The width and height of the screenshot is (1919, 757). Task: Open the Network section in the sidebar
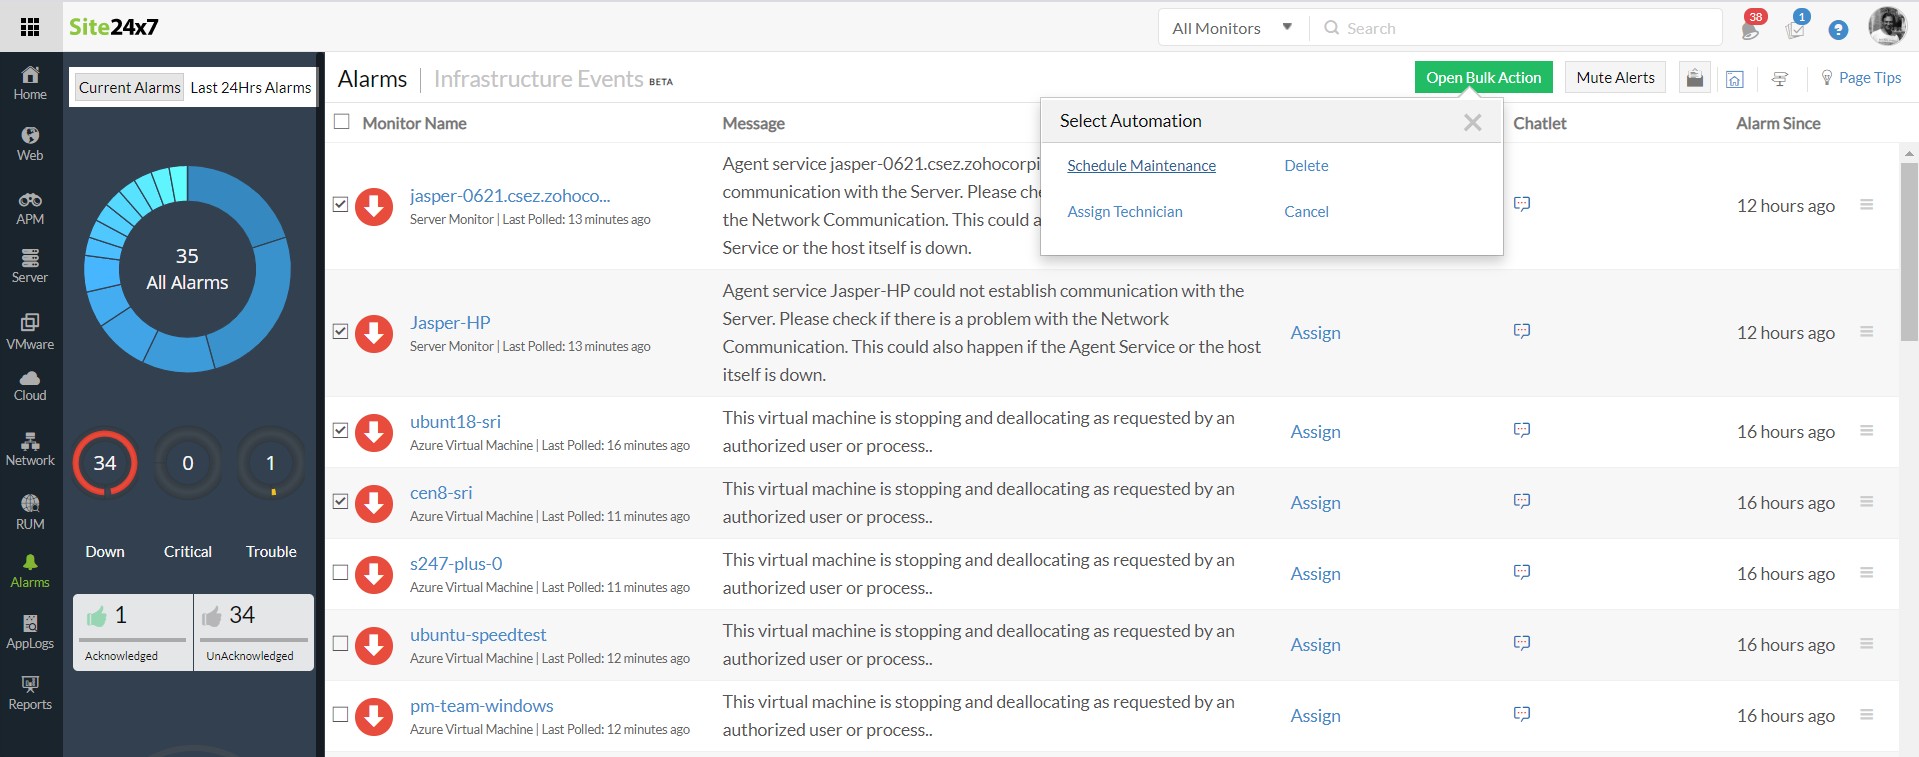point(30,450)
